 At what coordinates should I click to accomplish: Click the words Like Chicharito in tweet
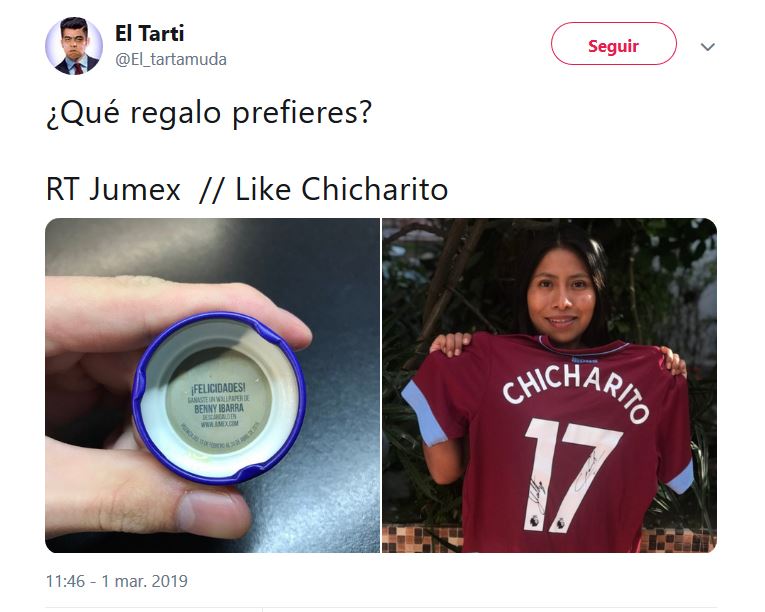[342, 189]
